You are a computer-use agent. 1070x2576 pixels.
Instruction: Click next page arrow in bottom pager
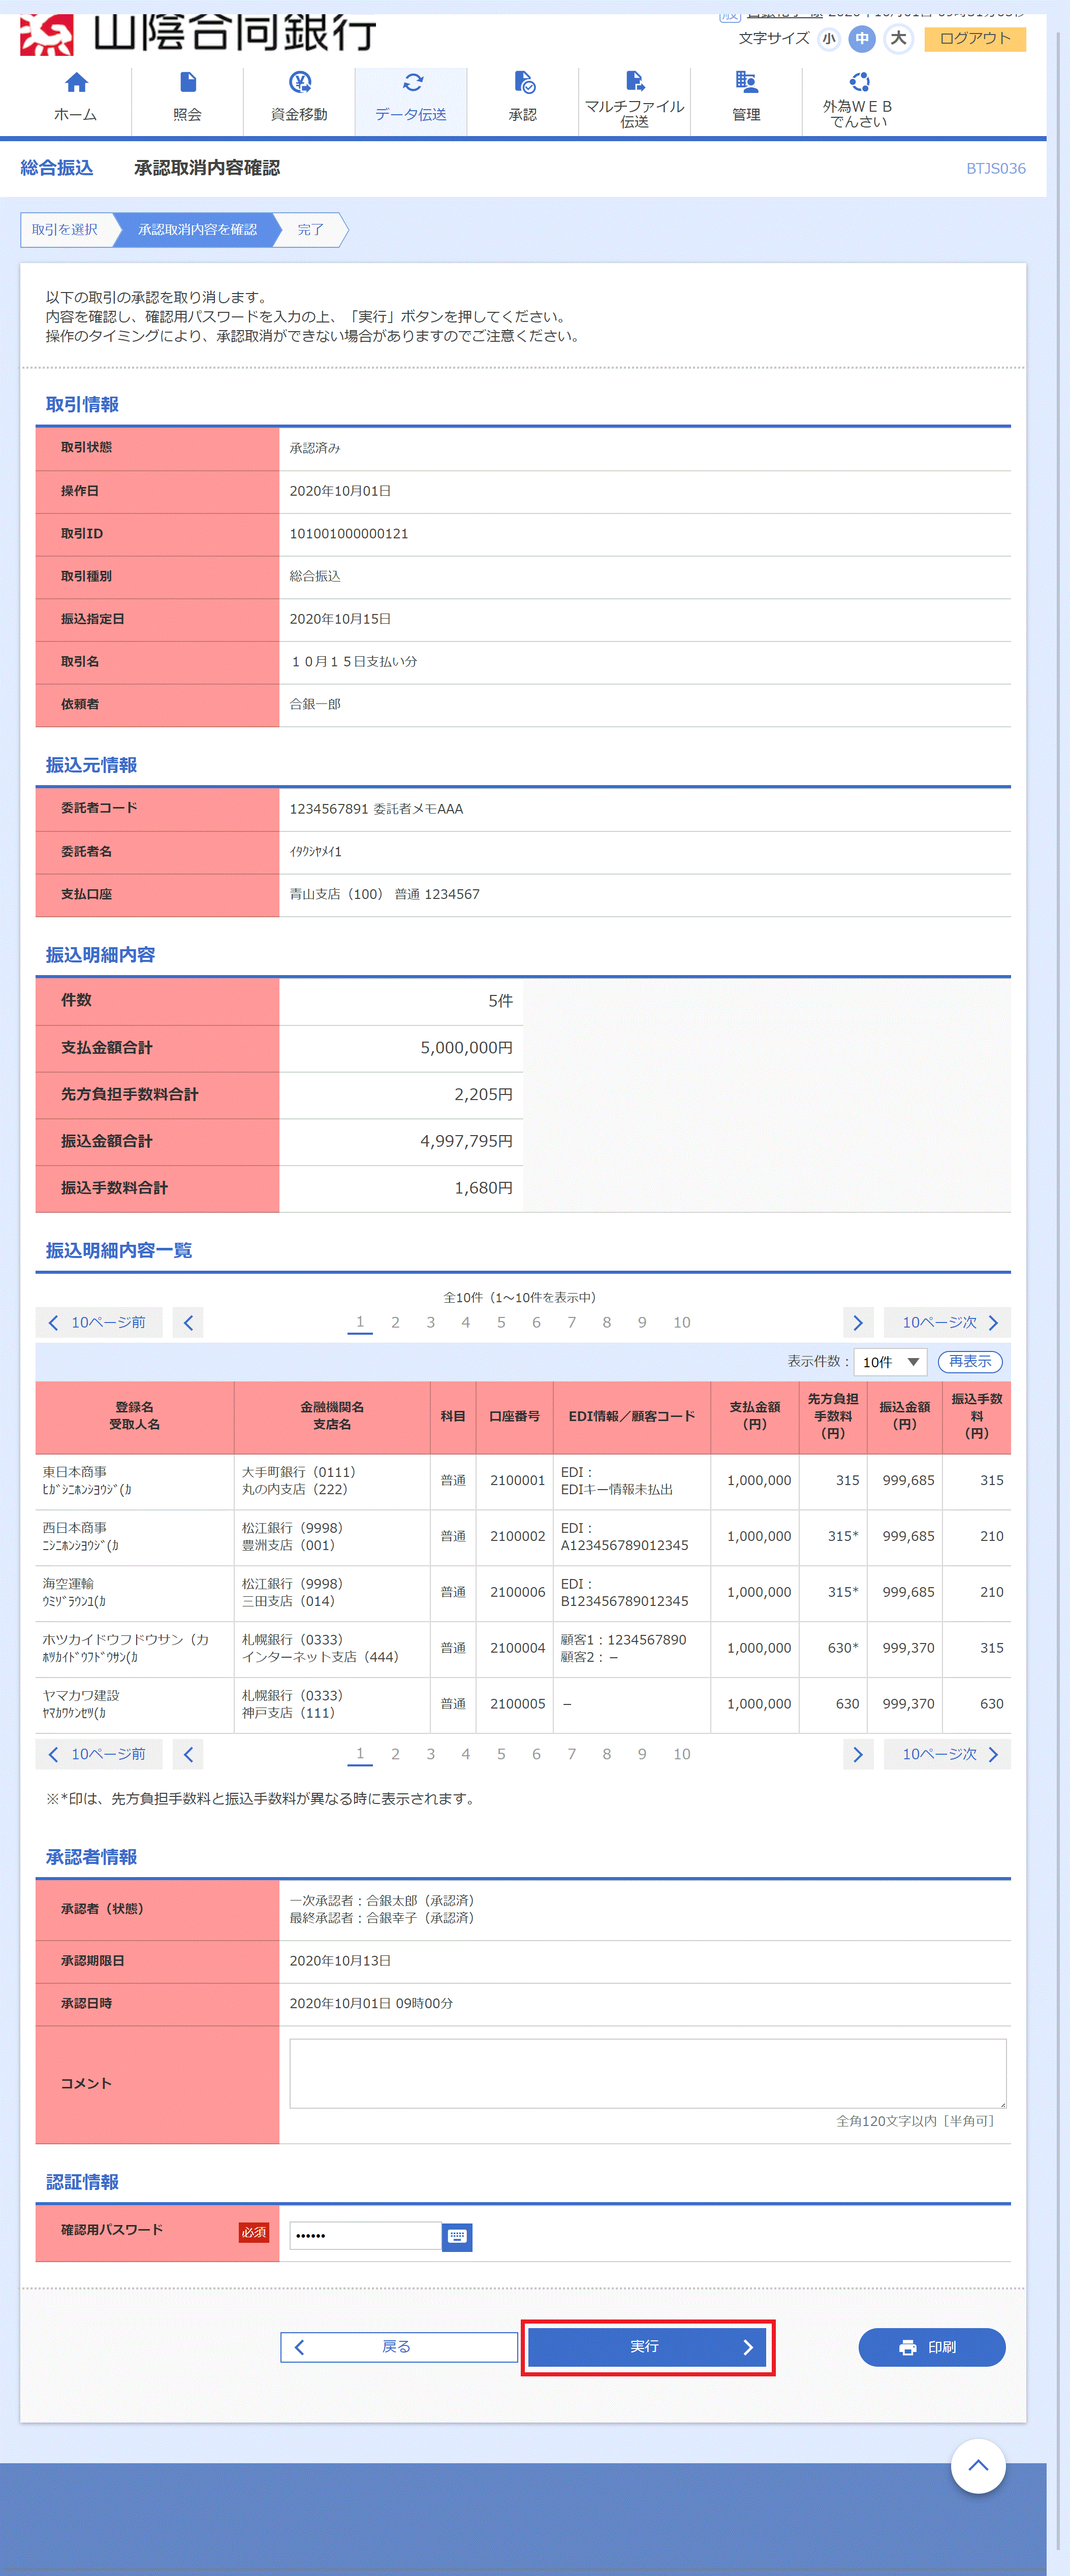point(858,1754)
